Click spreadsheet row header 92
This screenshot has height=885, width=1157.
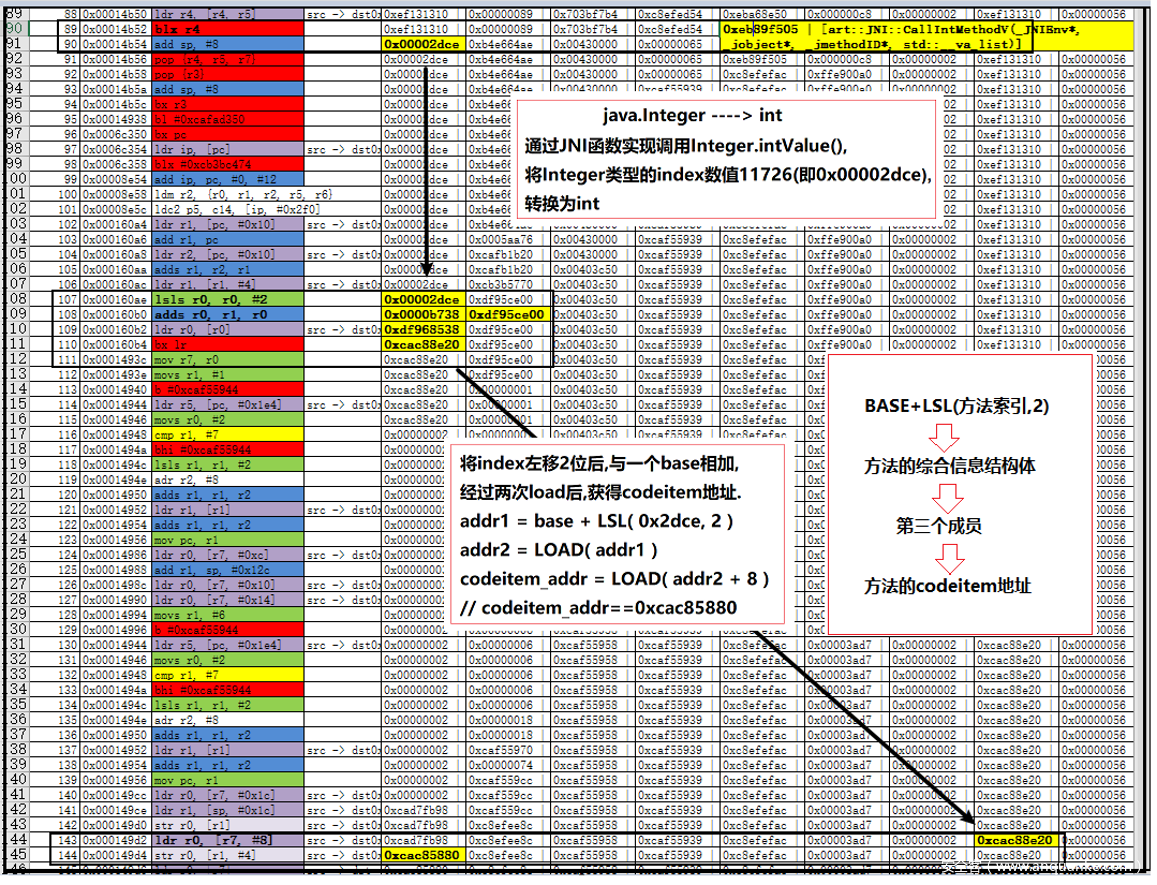click(15, 58)
